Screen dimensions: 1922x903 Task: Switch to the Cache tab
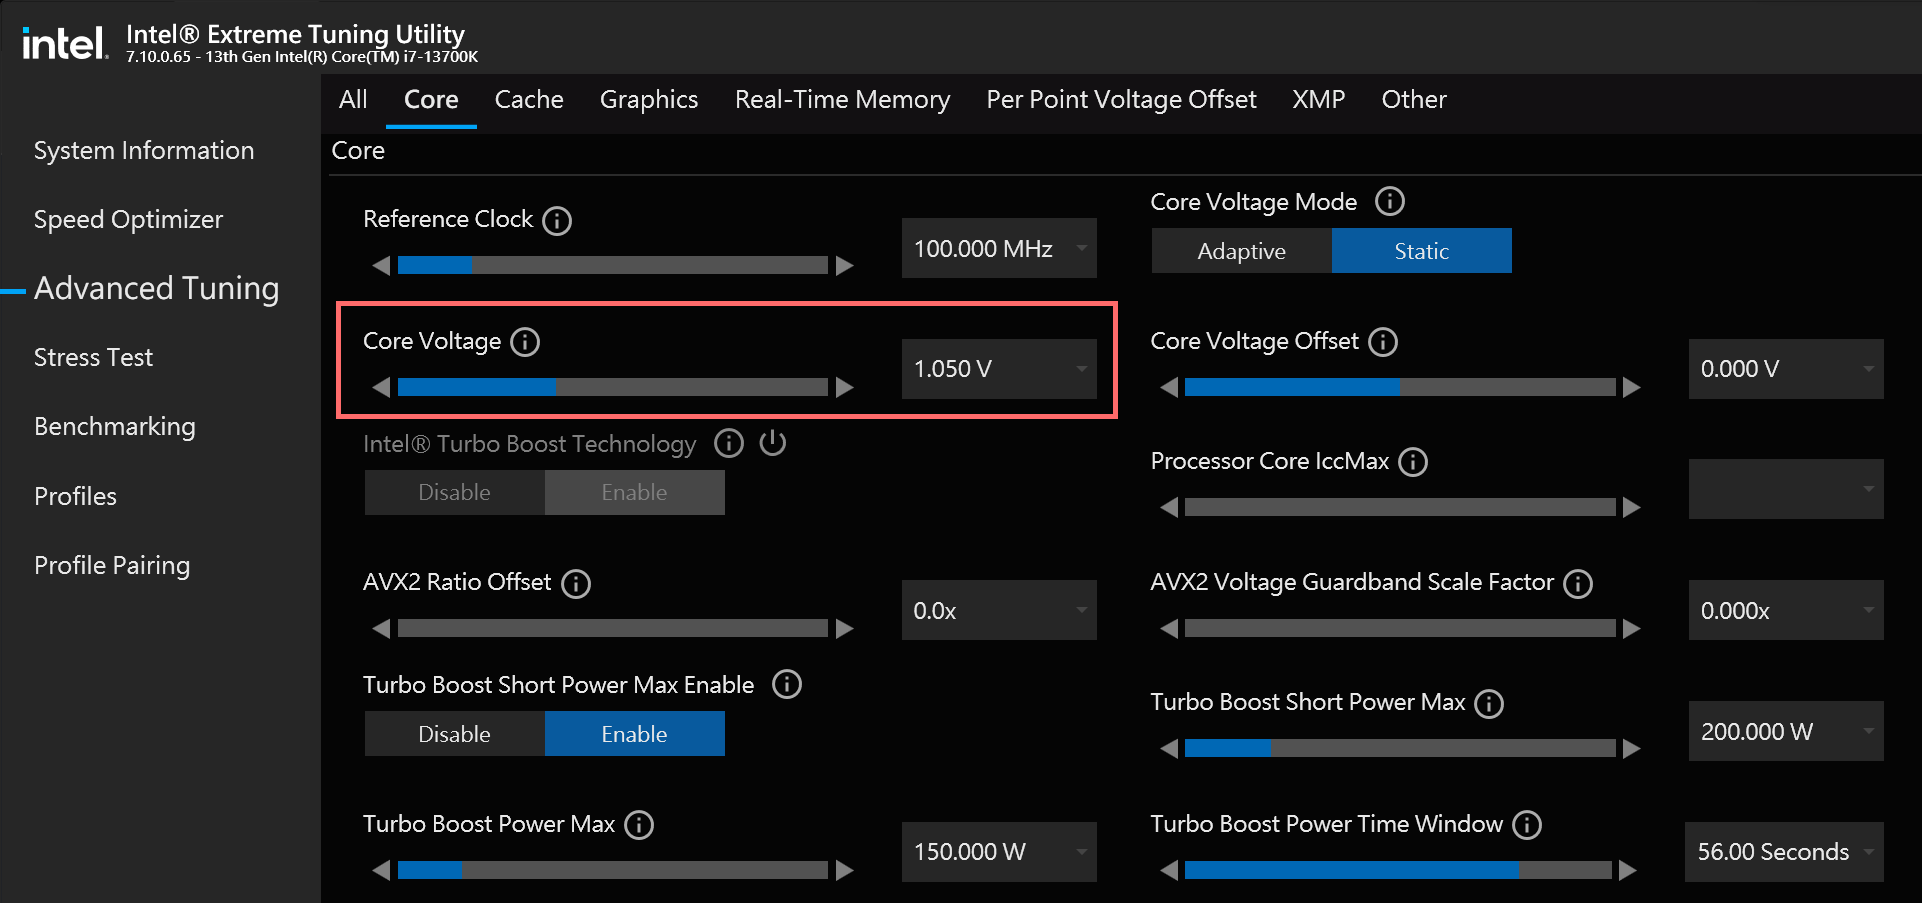coord(529,100)
